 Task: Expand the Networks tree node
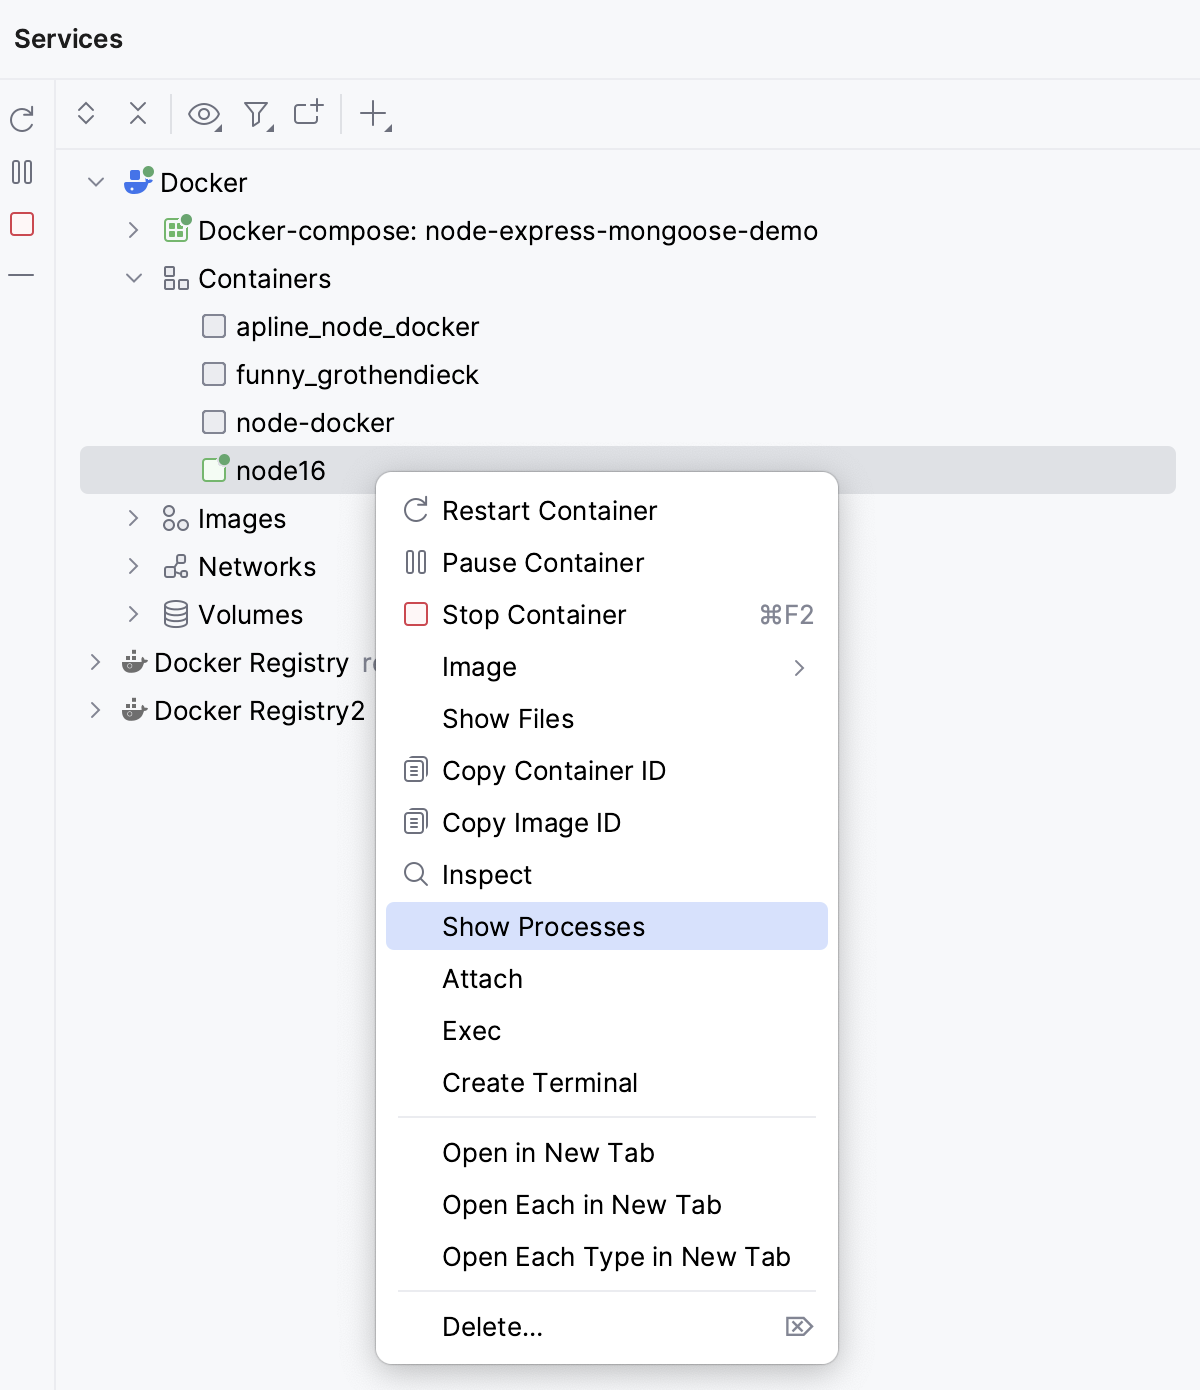tap(133, 566)
